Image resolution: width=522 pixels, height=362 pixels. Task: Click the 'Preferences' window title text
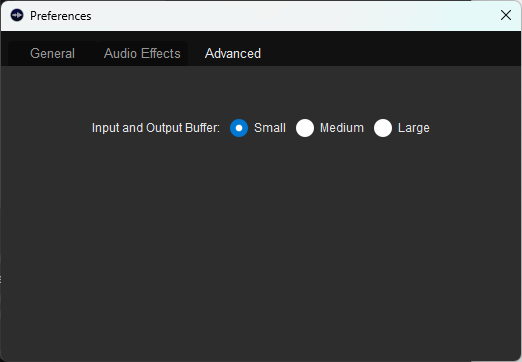point(61,16)
